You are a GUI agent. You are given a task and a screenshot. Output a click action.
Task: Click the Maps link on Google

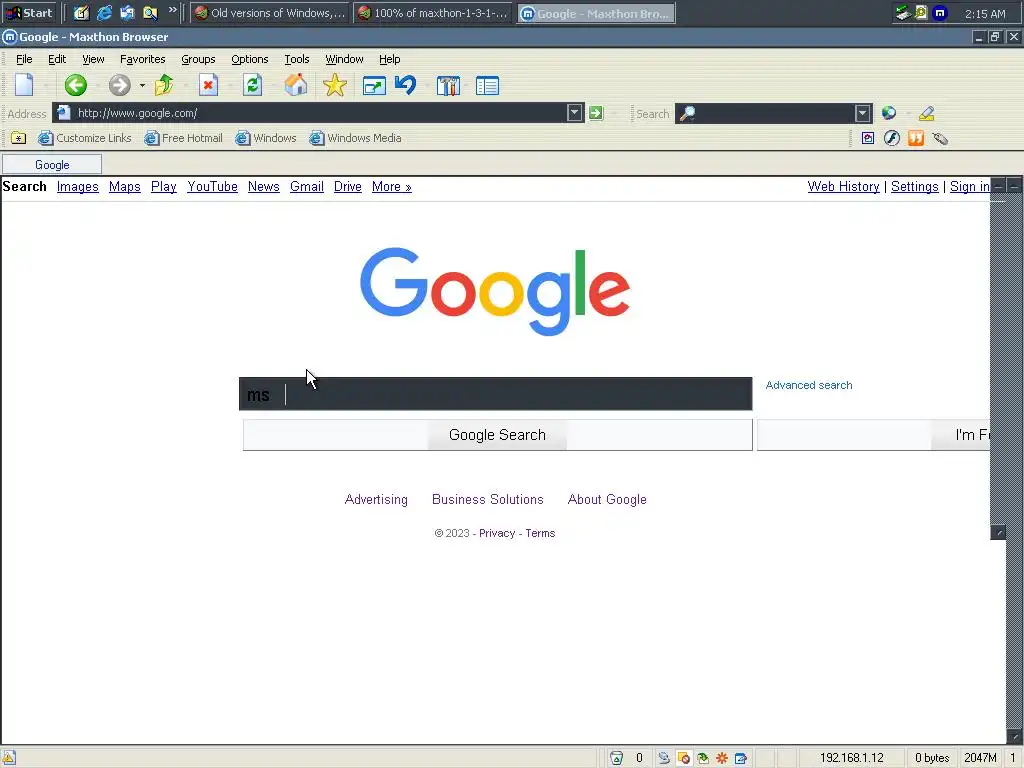[125, 187]
